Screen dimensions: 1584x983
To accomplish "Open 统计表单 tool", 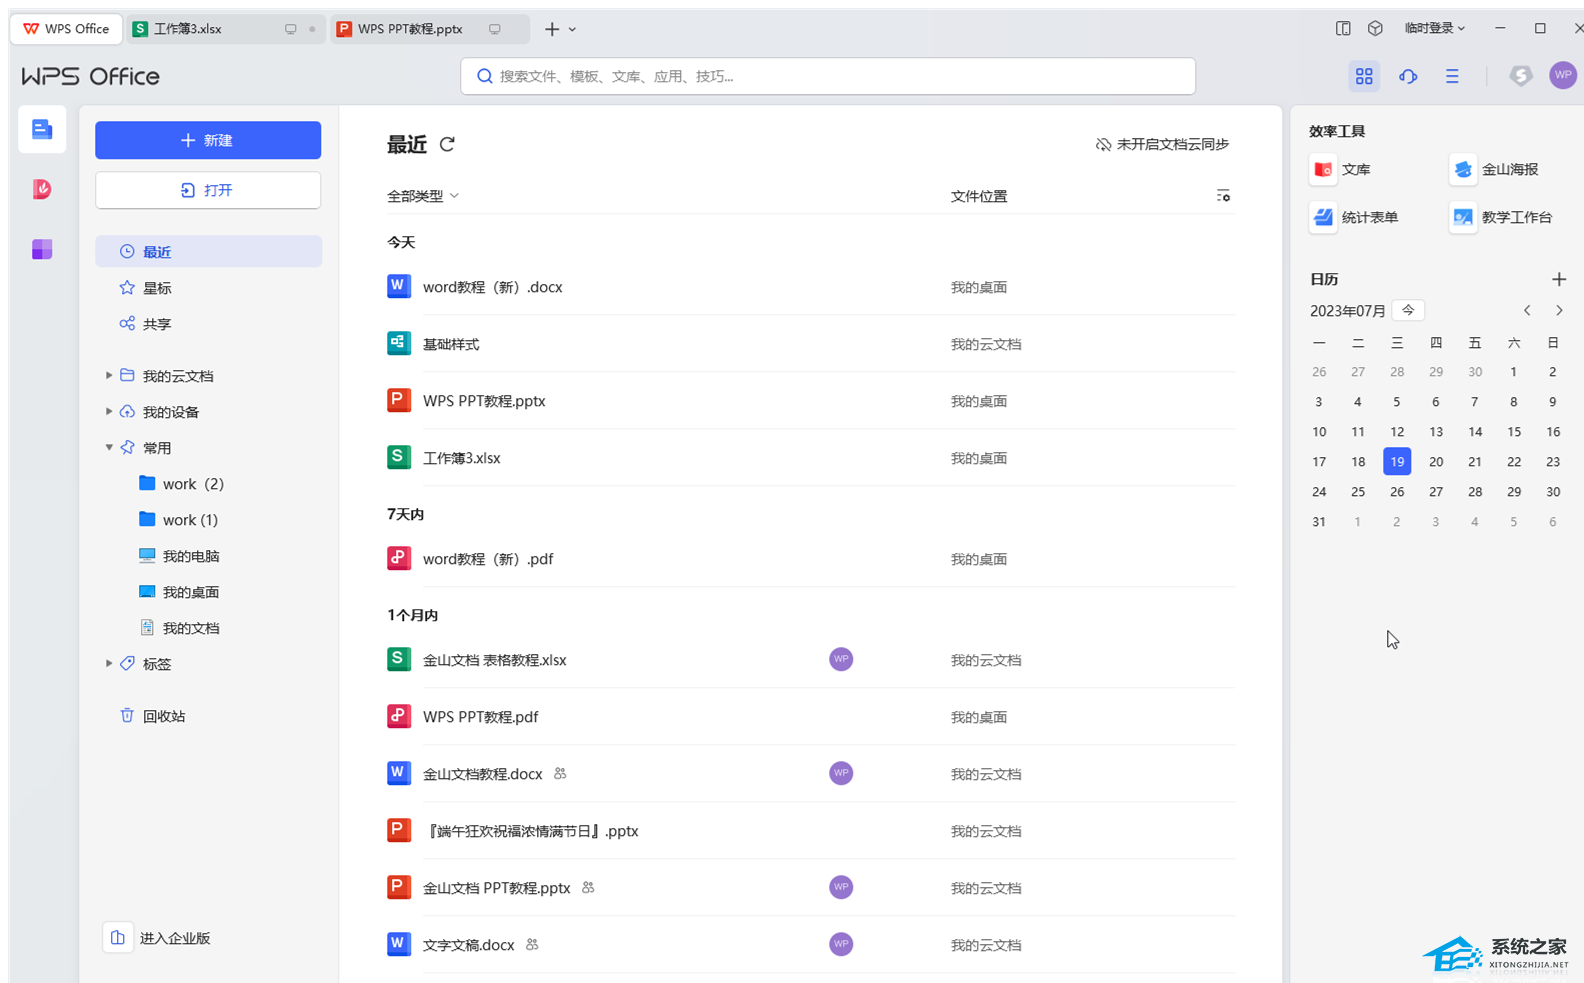I will (1355, 217).
